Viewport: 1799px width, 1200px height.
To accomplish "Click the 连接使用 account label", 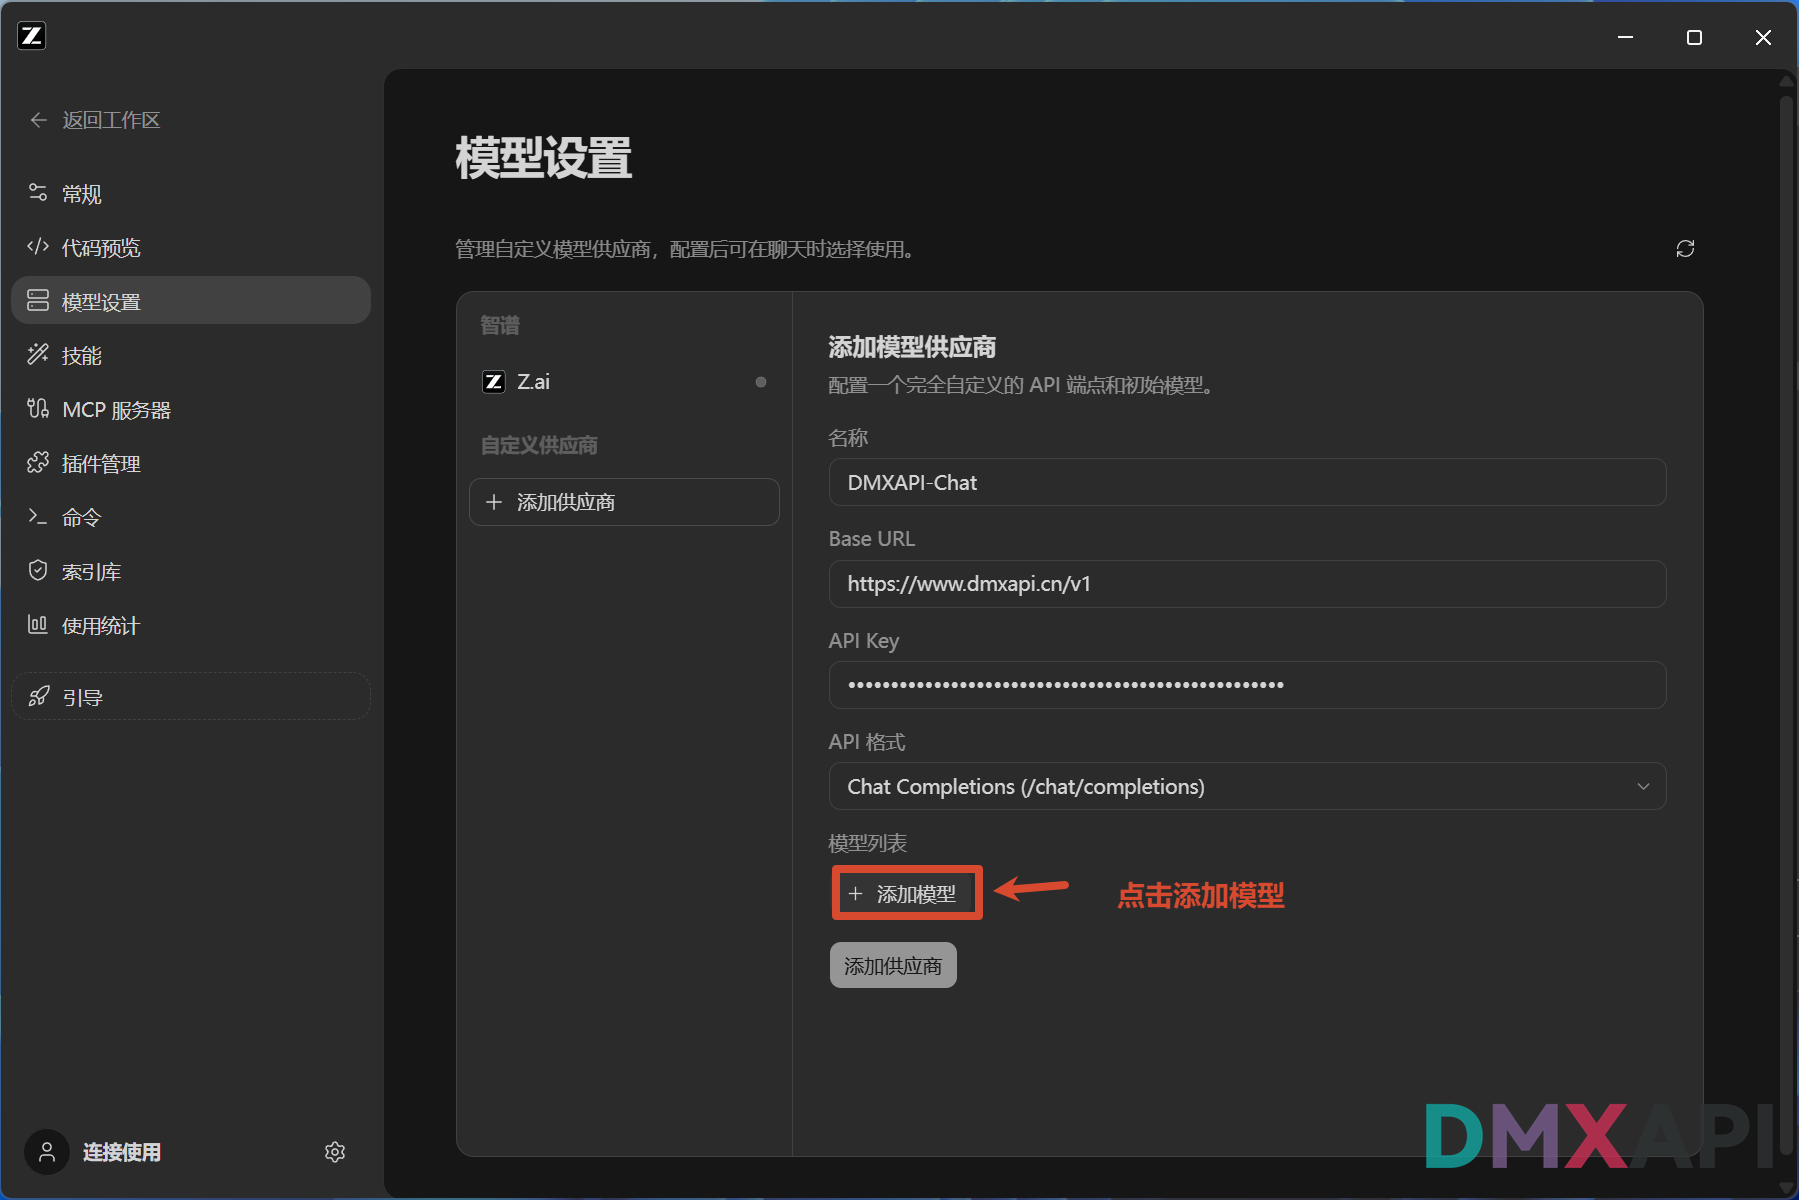I will pyautogui.click(x=122, y=1152).
